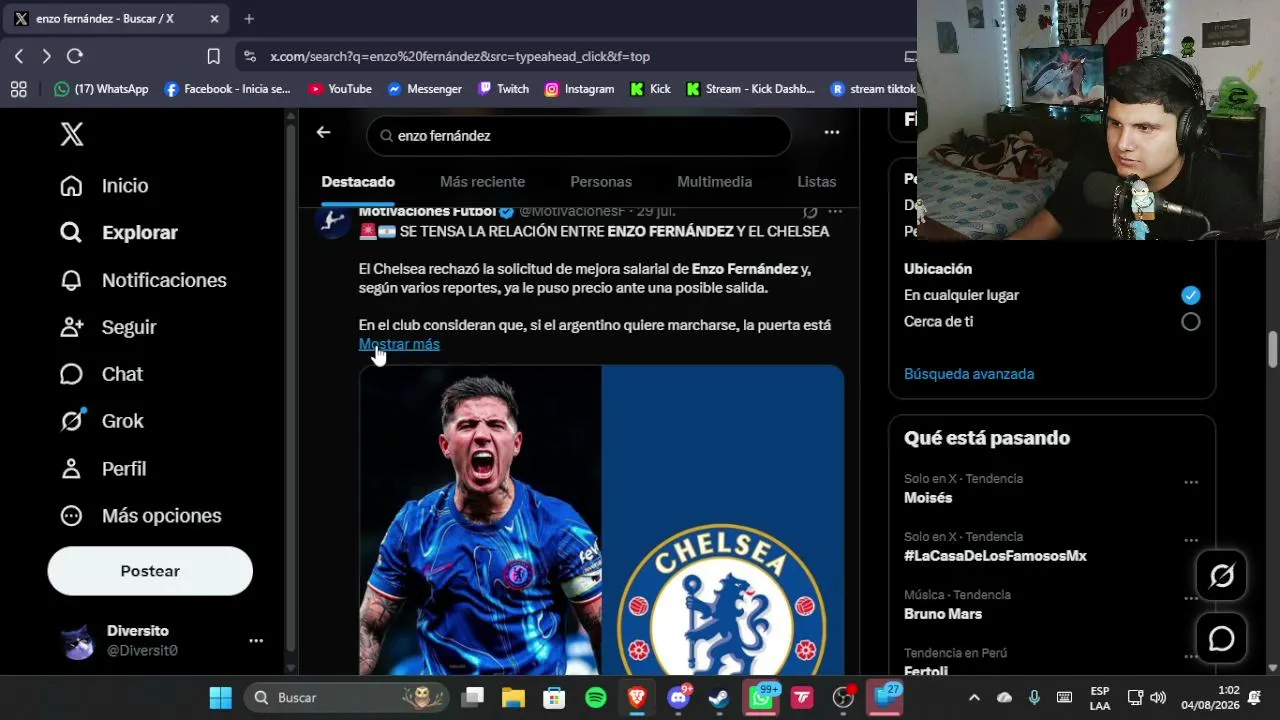
Task: Open the Diversito account switcher menu
Action: coord(256,641)
